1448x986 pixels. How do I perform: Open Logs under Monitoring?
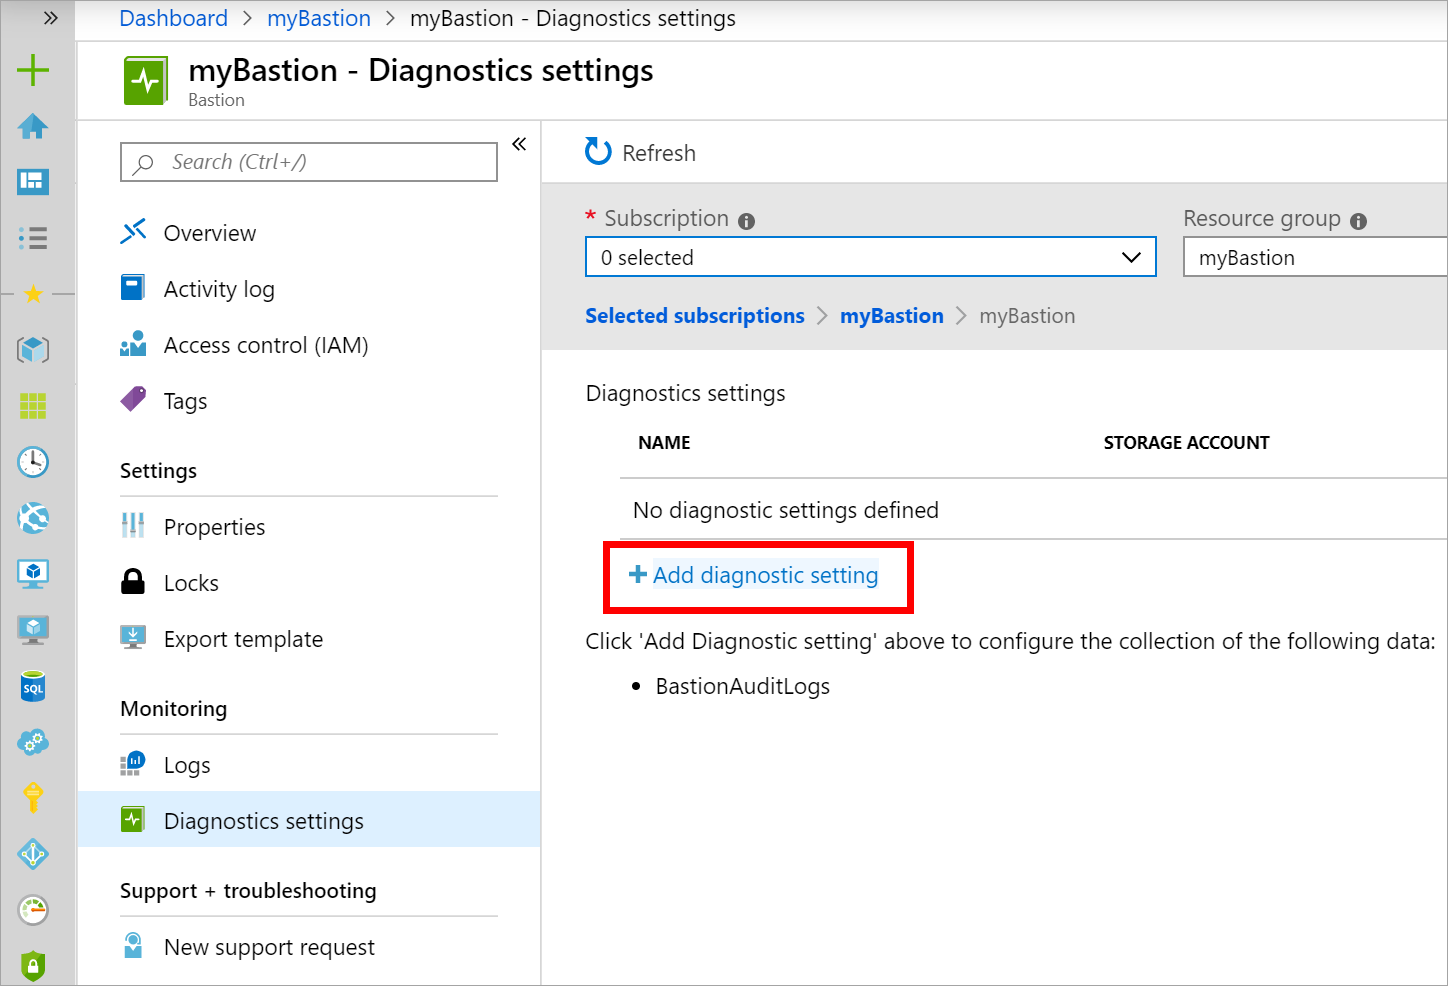pyautogui.click(x=309, y=765)
